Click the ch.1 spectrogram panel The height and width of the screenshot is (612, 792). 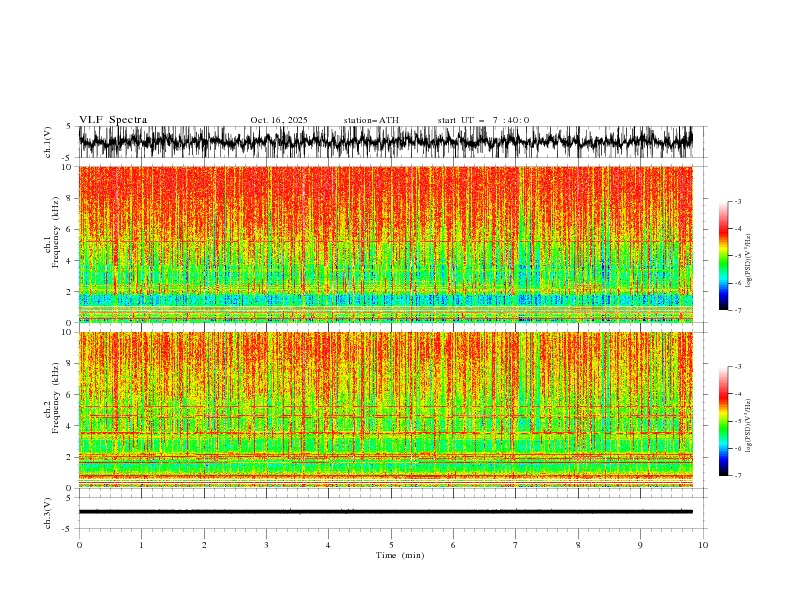pos(385,244)
